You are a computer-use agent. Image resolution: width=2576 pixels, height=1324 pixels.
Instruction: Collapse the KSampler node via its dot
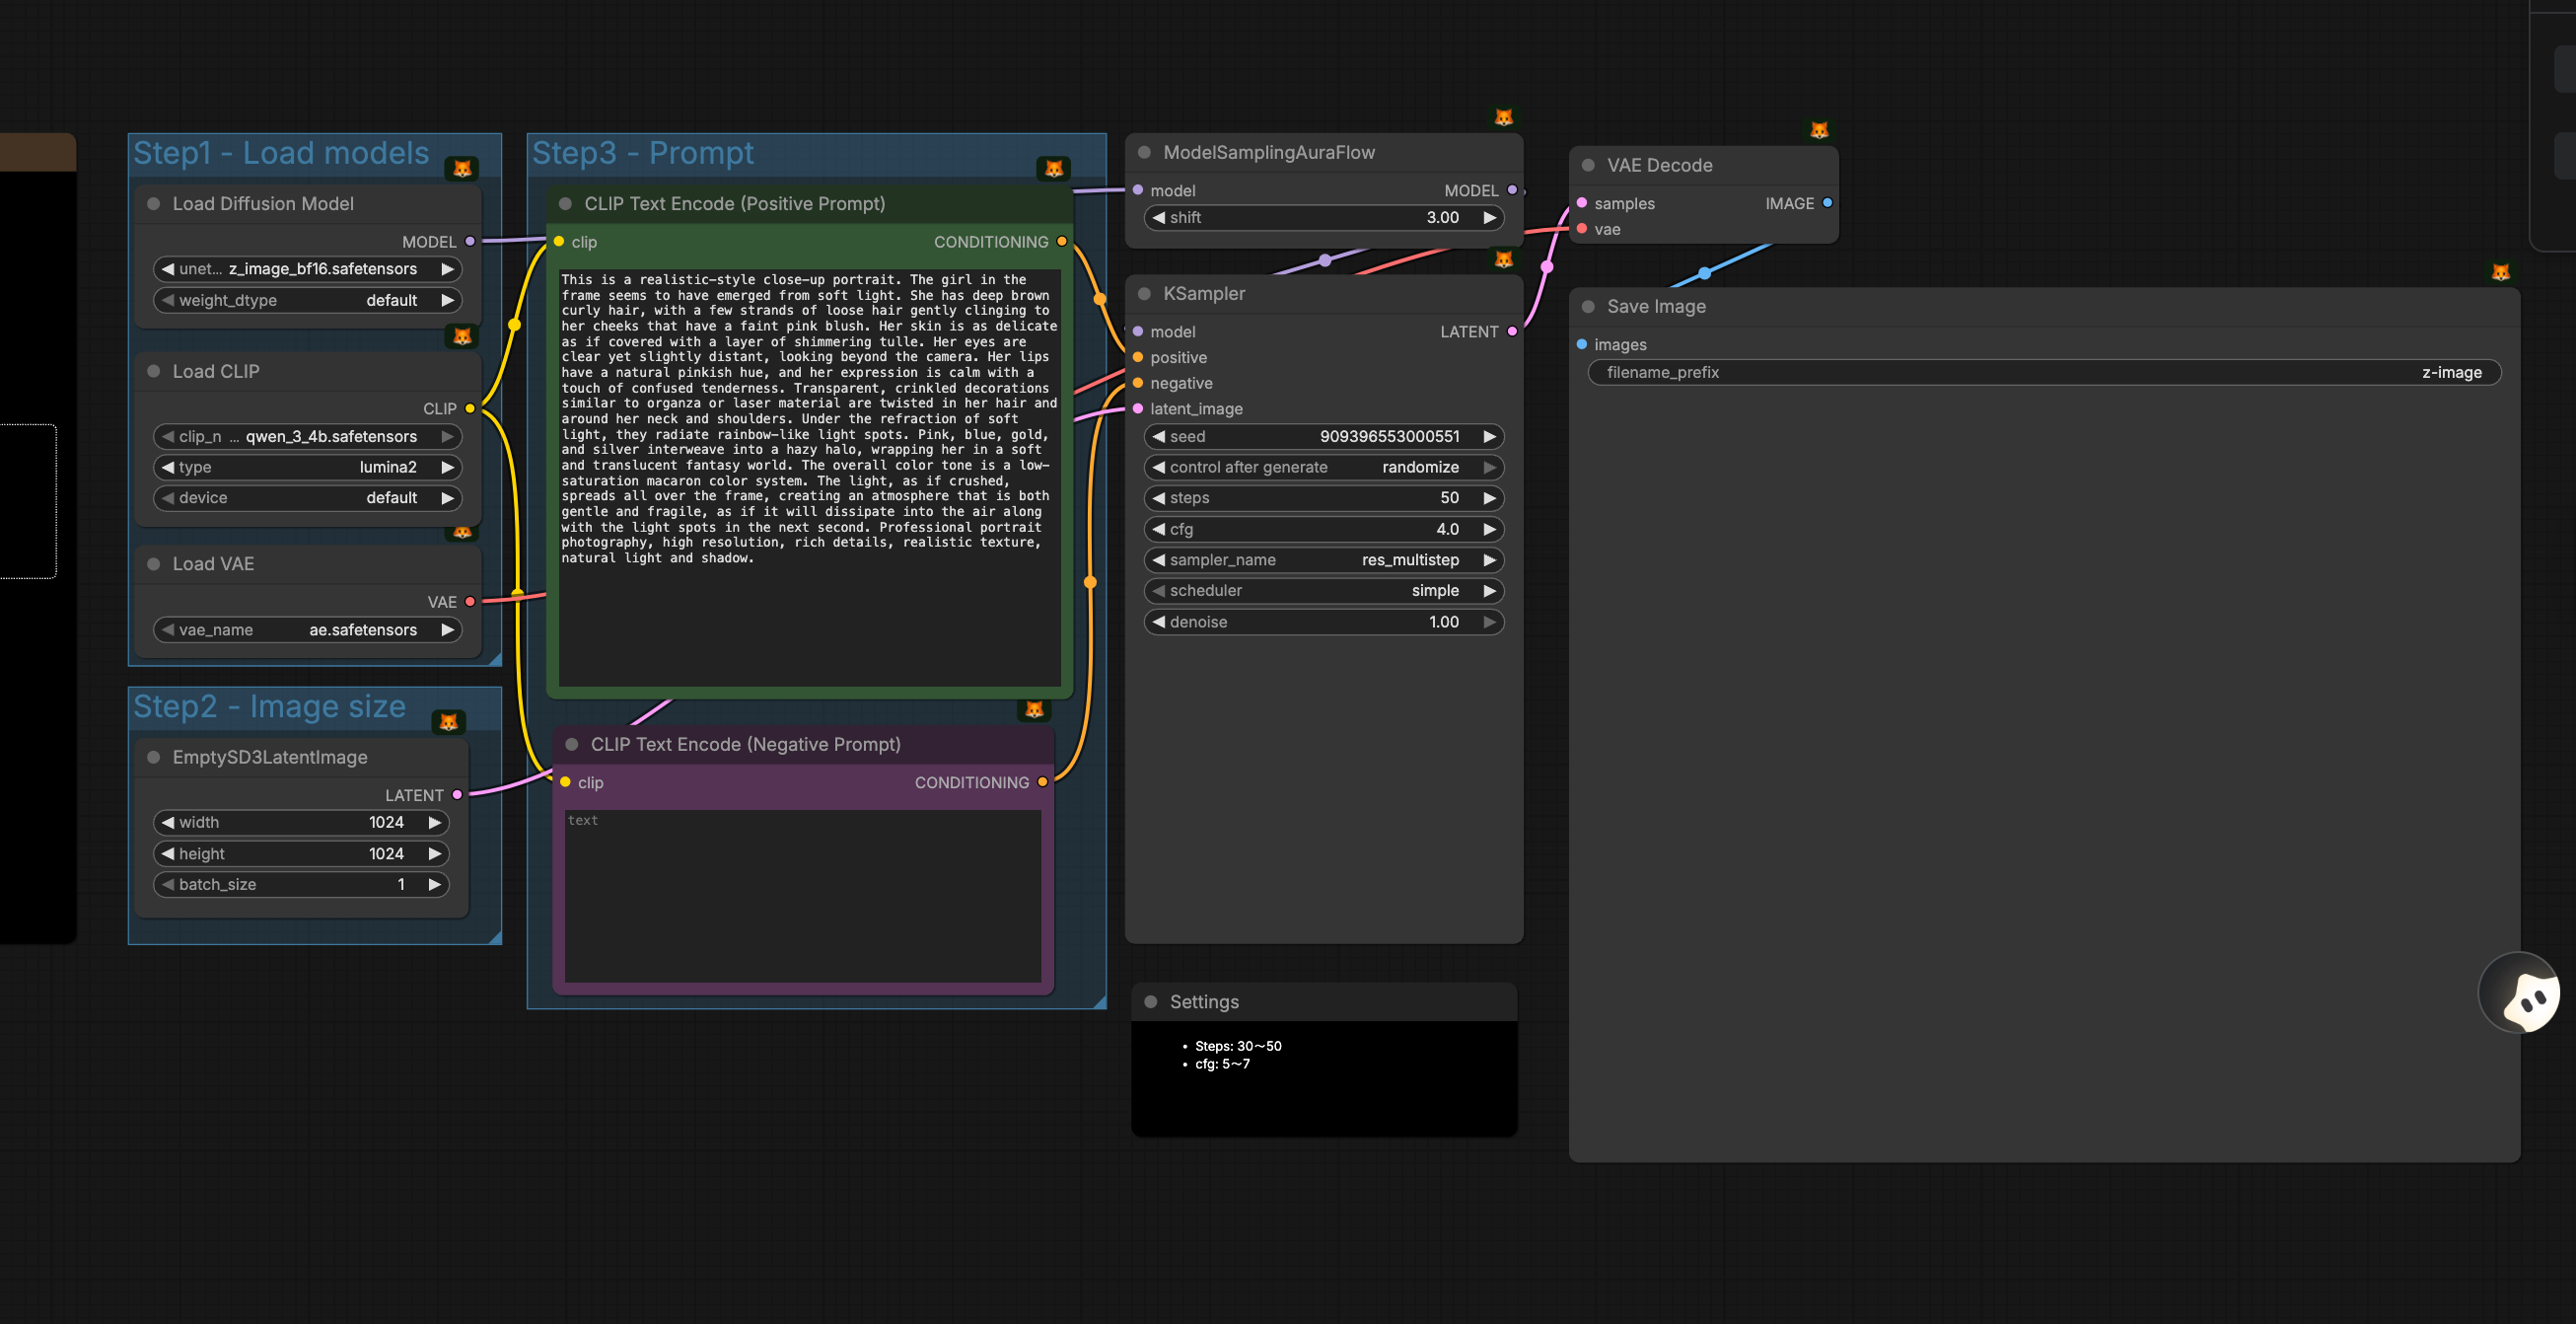click(x=1144, y=294)
